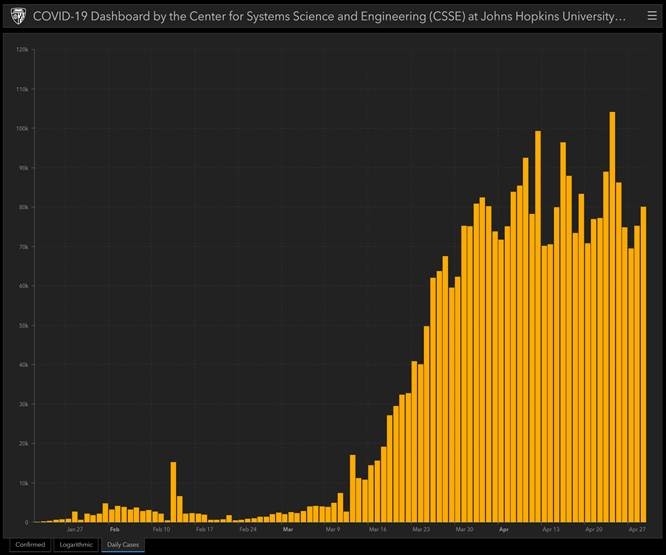This screenshot has width=666, height=555.
Task: Click the Apr 13 date label
Action: pos(550,529)
